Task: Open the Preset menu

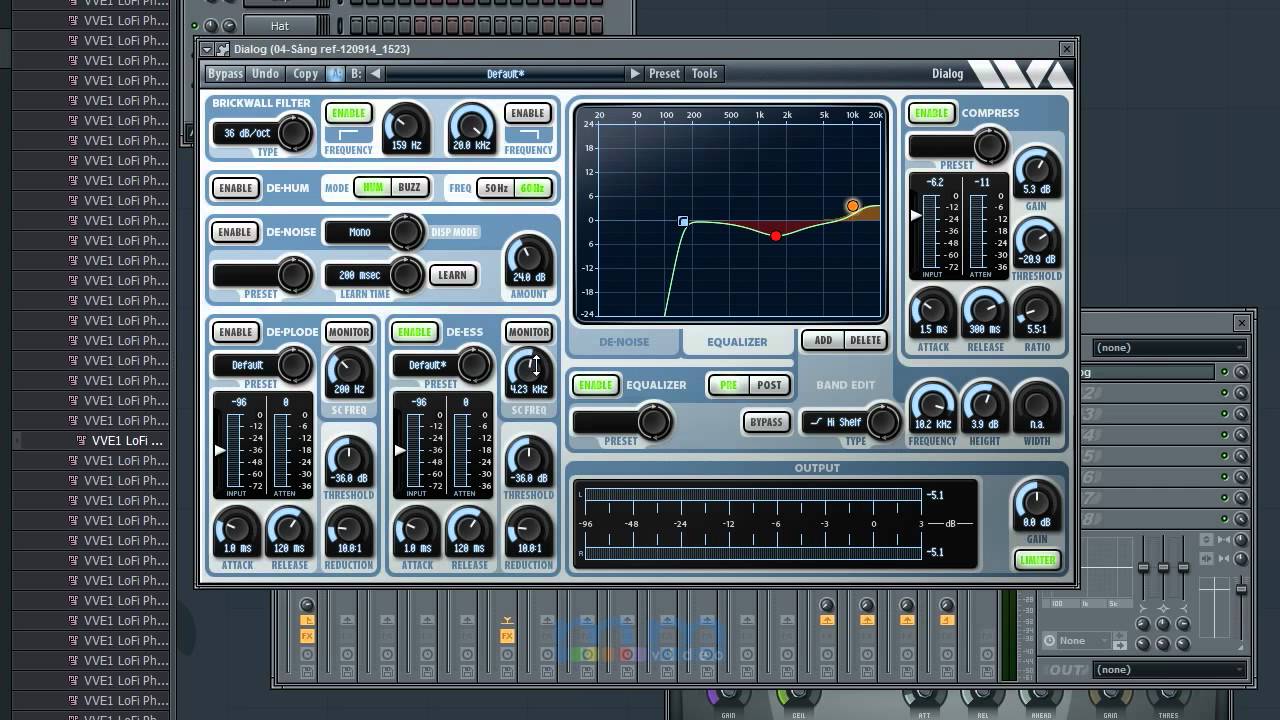Action: click(x=664, y=74)
